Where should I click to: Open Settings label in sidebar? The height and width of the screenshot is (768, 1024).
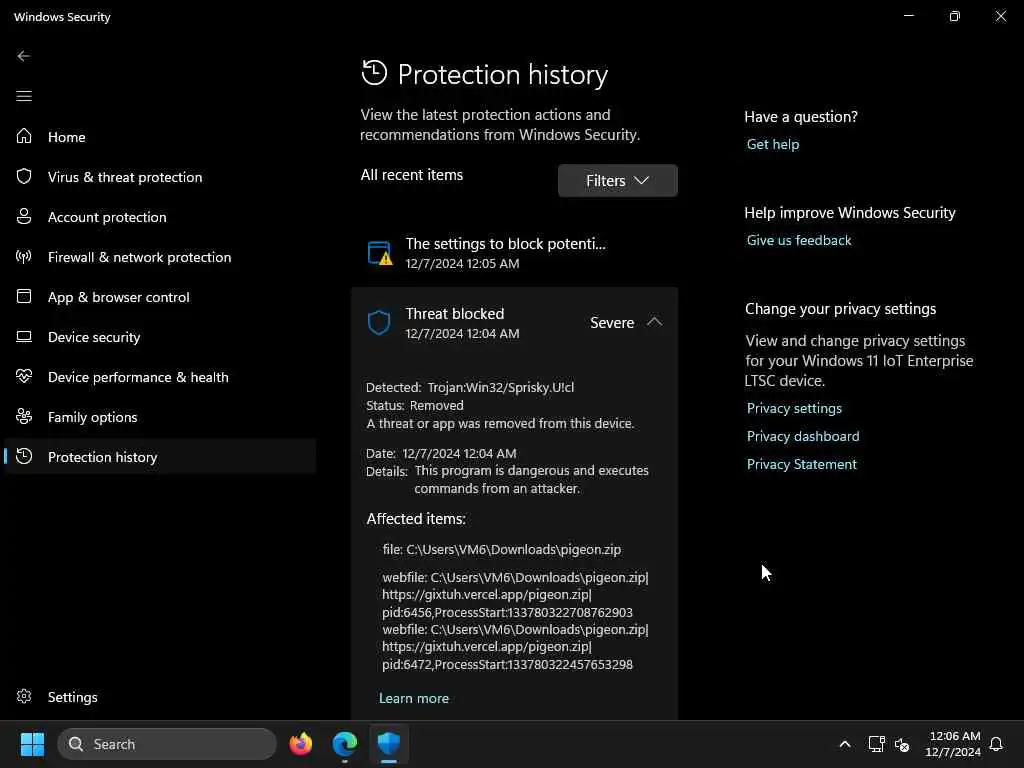[x=72, y=697]
